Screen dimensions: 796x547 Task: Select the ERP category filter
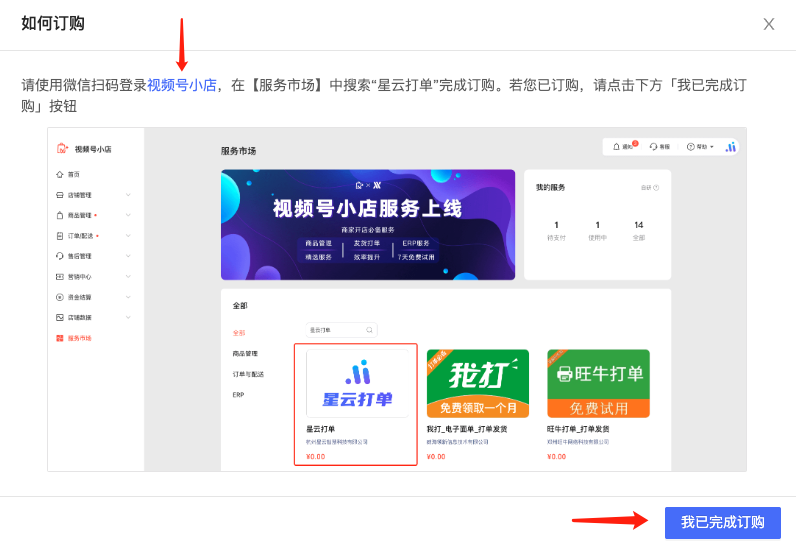point(238,394)
